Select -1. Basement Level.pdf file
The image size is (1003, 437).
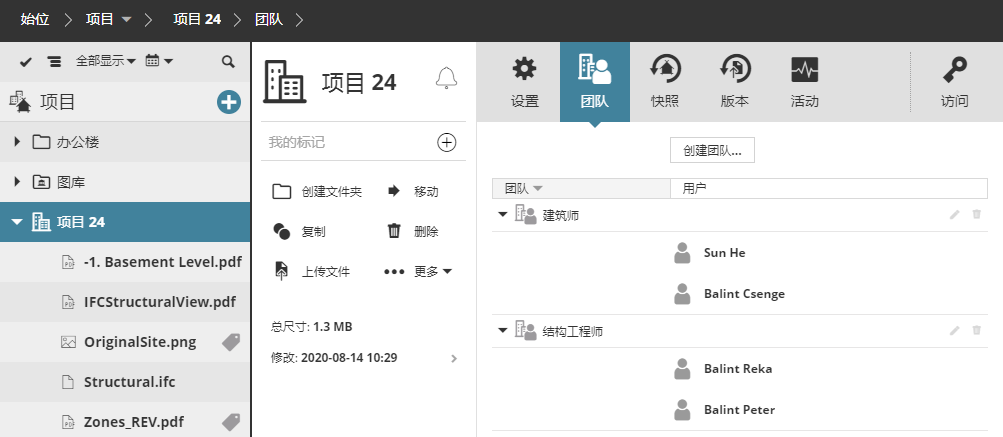pos(125,262)
